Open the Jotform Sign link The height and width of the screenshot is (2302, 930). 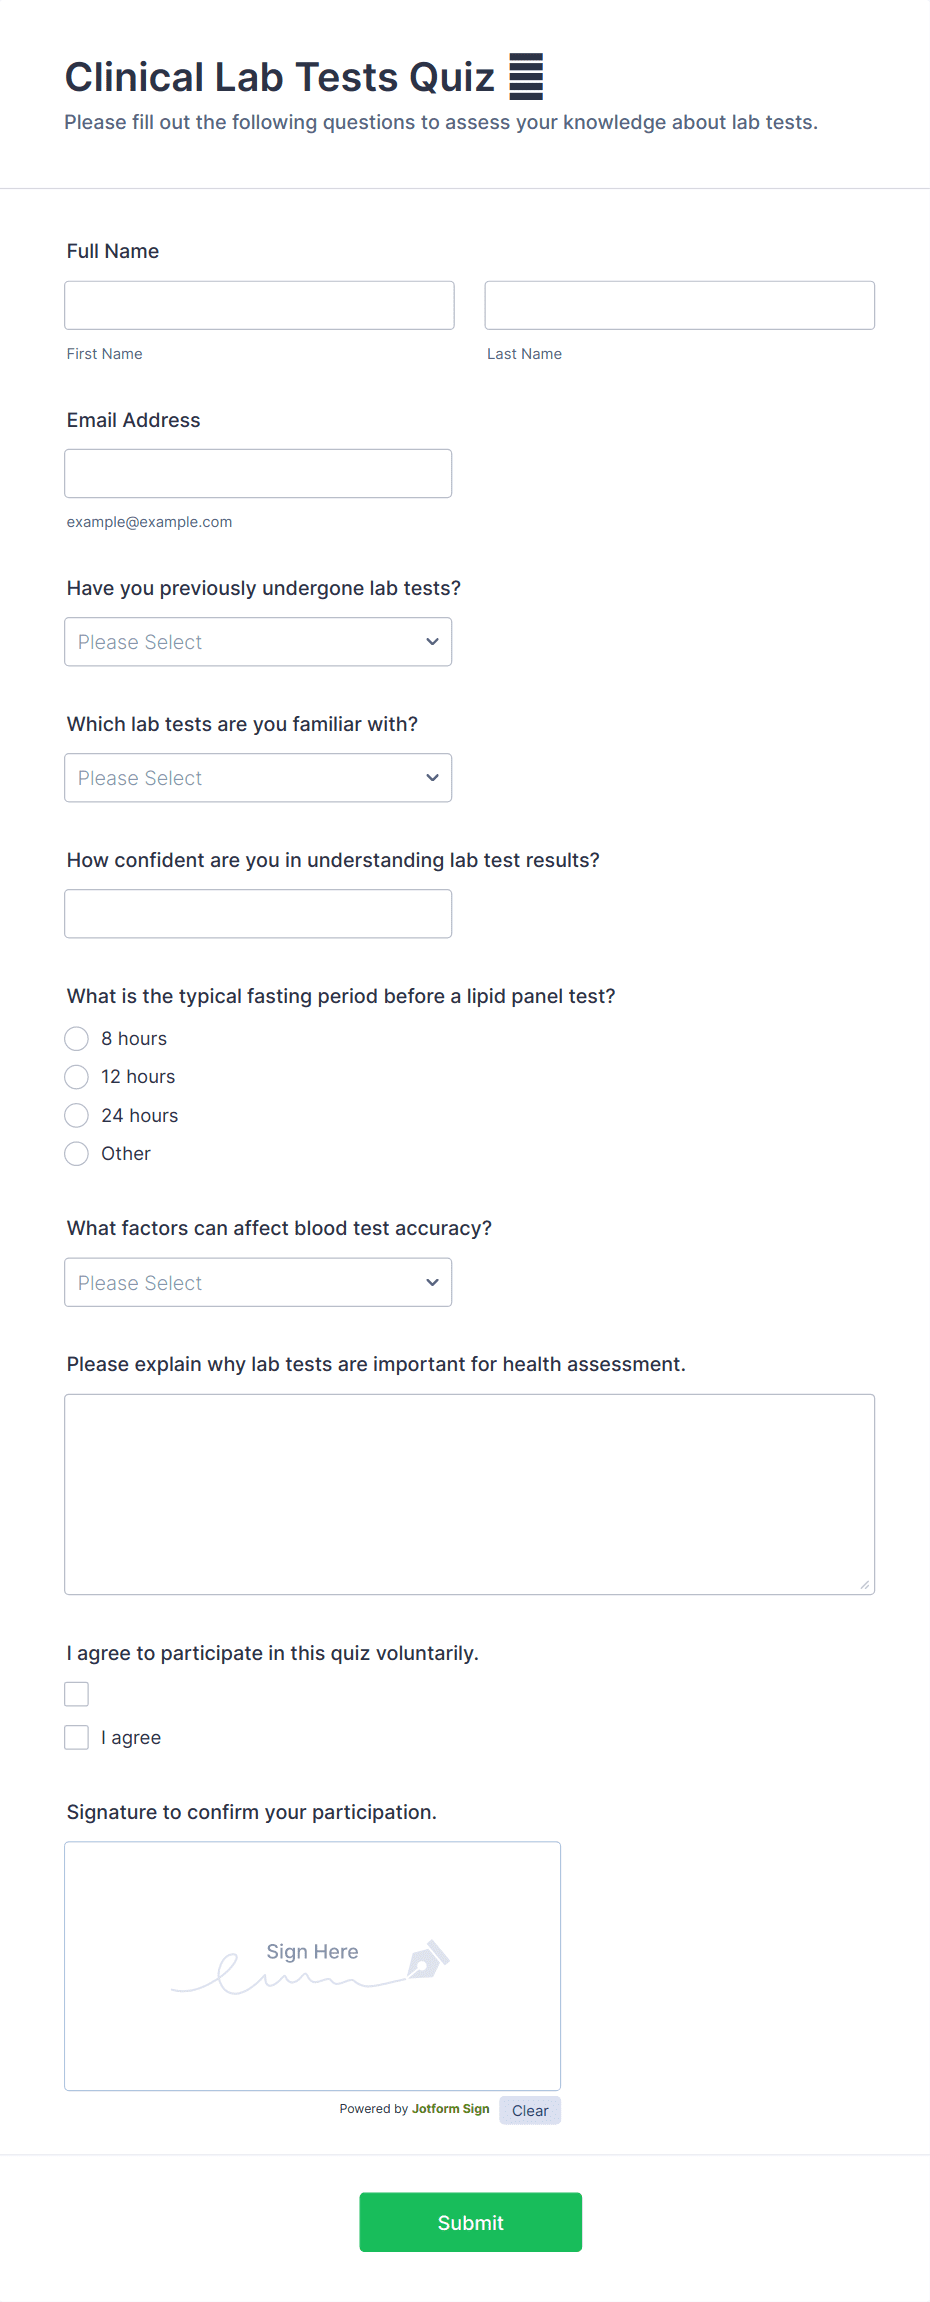click(x=450, y=2109)
